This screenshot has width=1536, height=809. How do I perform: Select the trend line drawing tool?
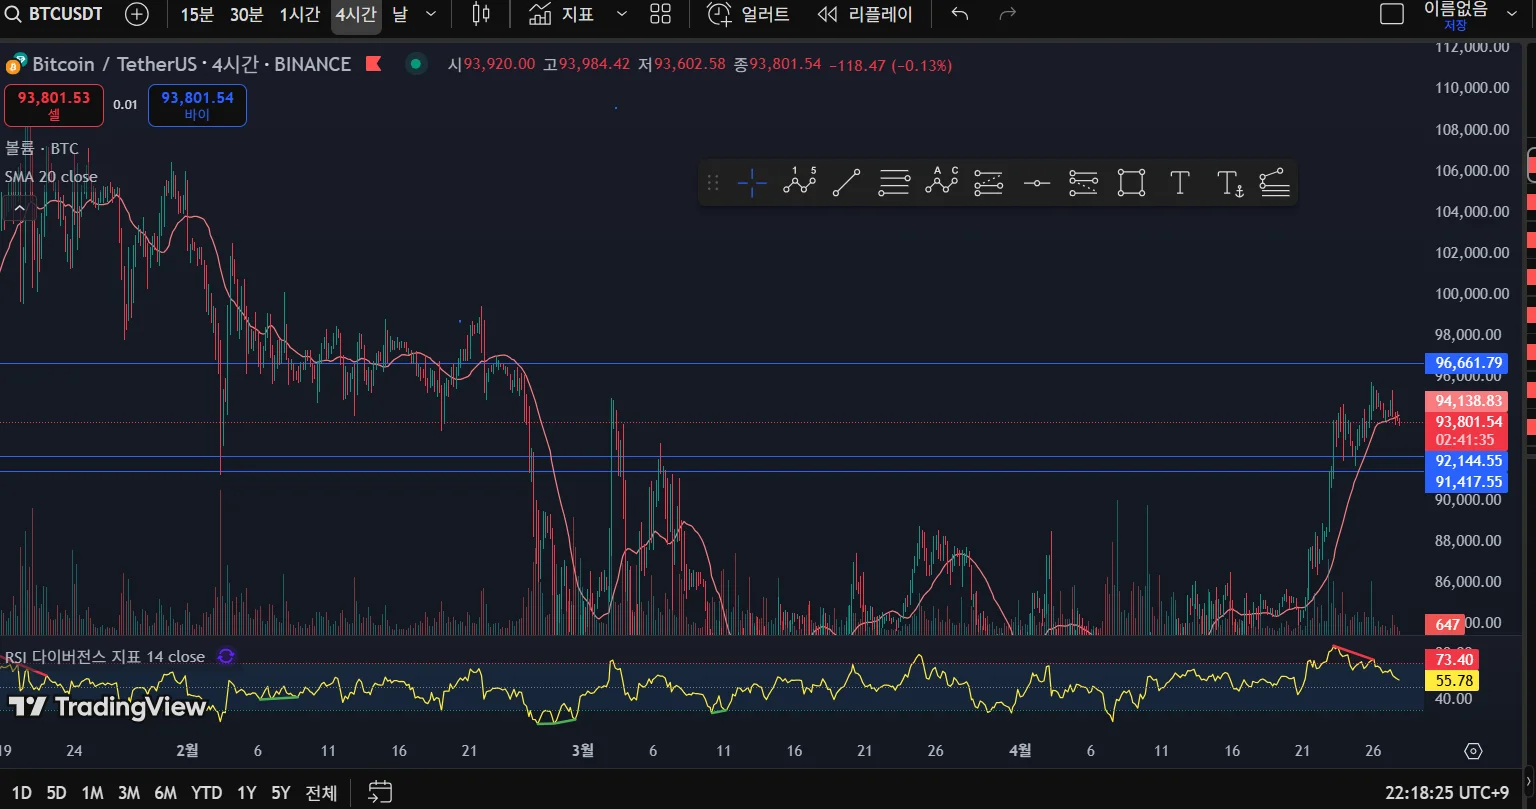(x=846, y=183)
